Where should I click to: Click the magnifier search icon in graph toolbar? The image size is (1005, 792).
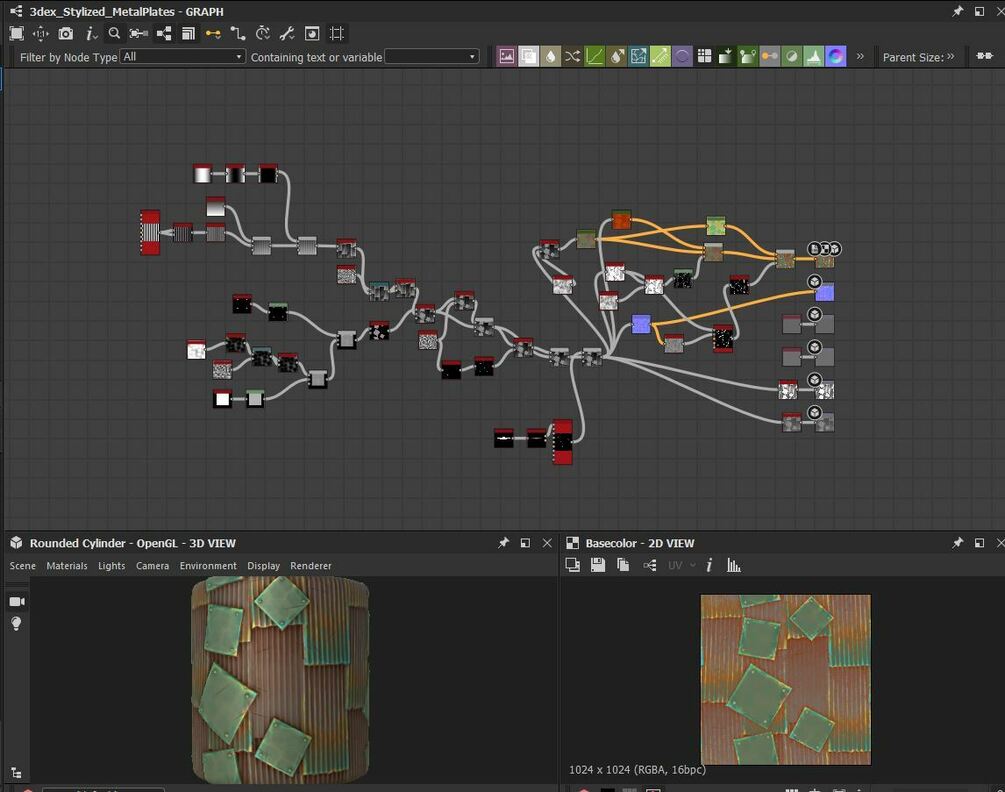(x=114, y=34)
